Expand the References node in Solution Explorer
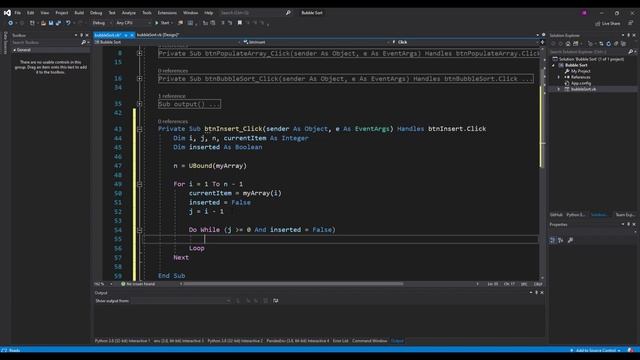The image size is (640, 360). [559, 77]
